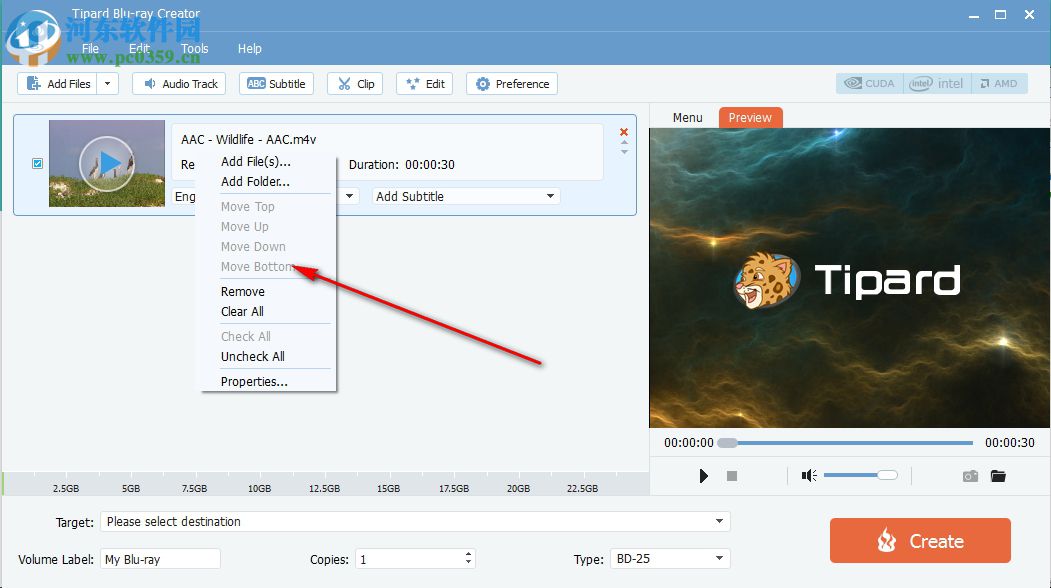Click the Create button
Screen dimensions: 1051x588
pyautogui.click(x=919, y=540)
